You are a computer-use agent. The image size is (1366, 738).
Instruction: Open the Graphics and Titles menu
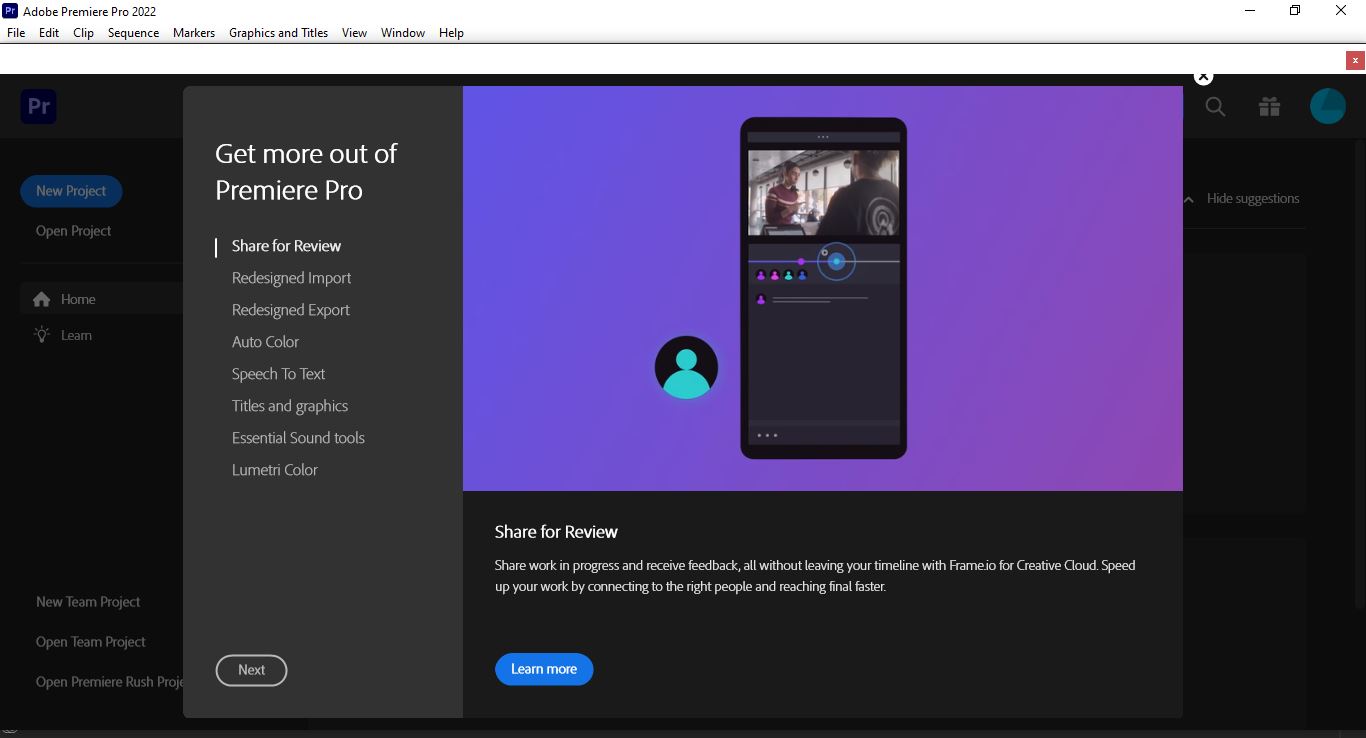(278, 33)
